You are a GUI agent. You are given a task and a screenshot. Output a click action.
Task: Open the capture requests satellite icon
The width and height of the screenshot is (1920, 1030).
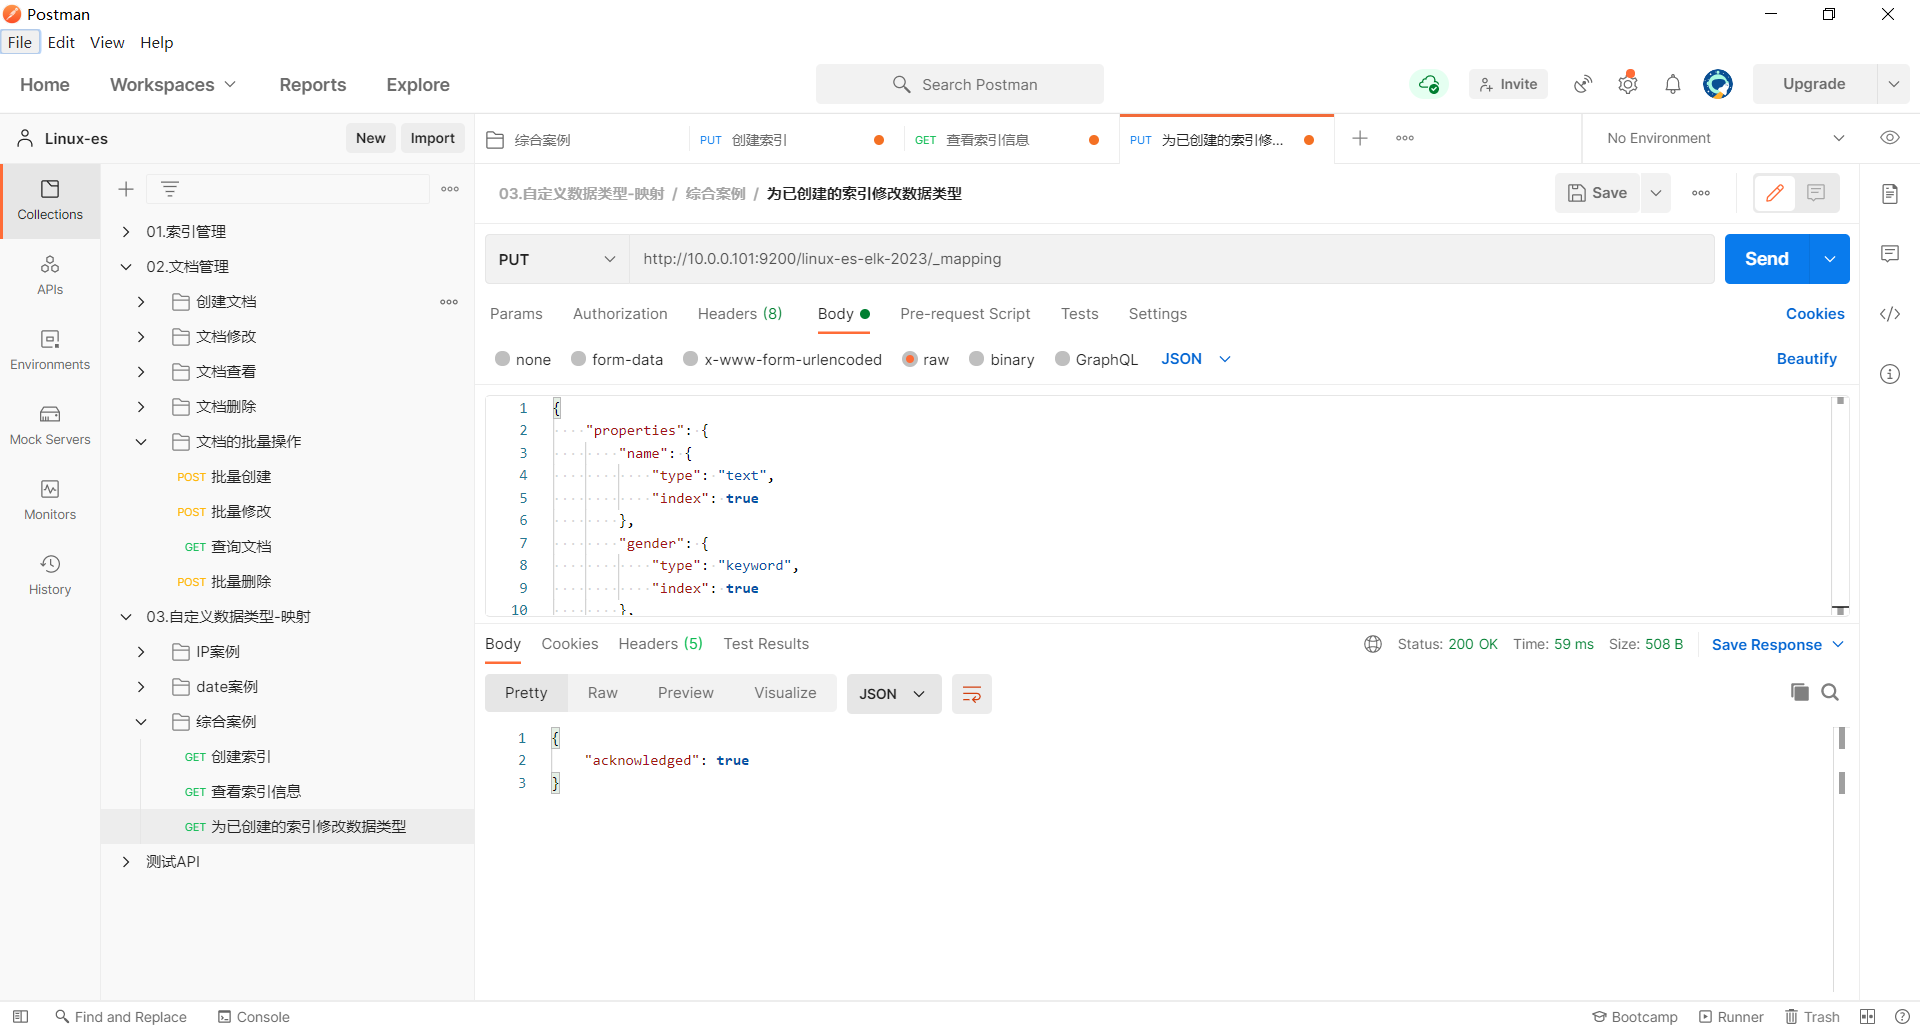pos(1583,84)
